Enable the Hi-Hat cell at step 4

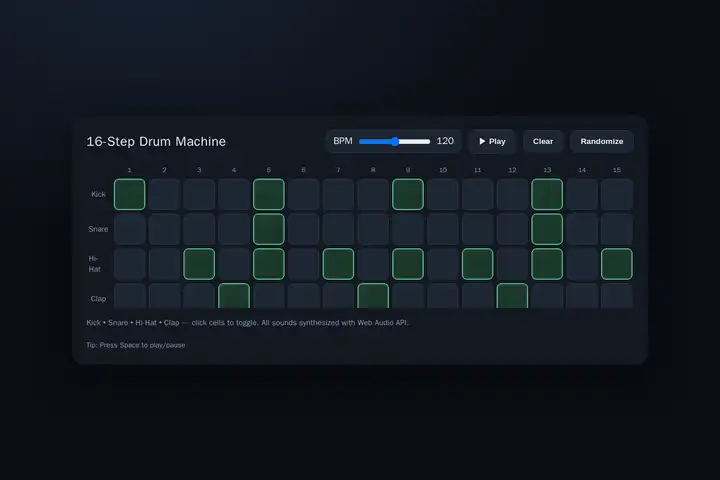[x=234, y=264]
